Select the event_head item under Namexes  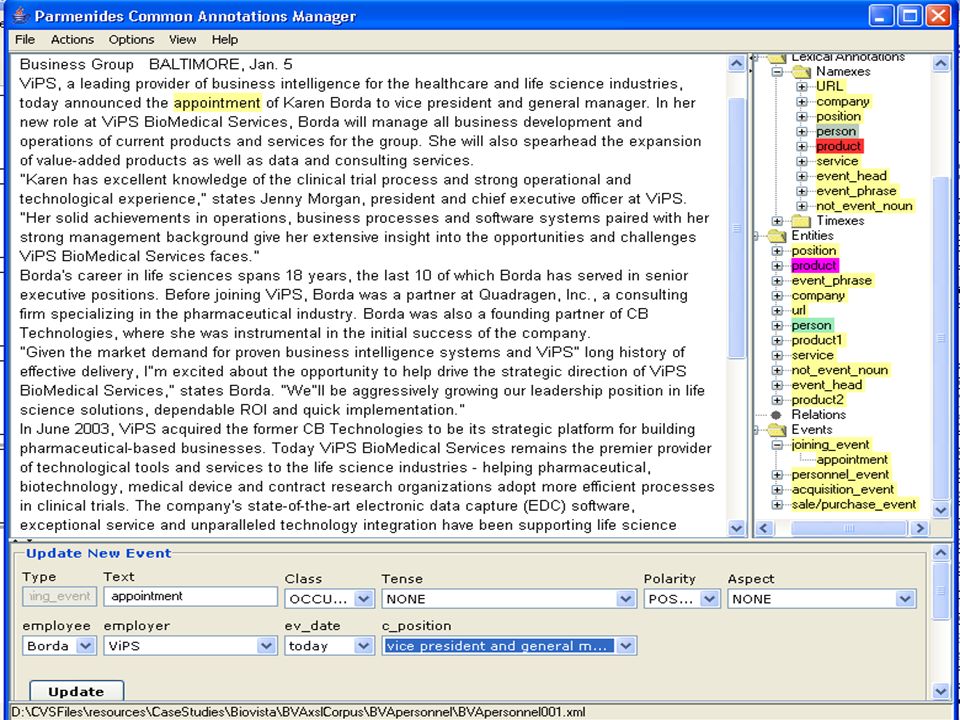click(851, 176)
